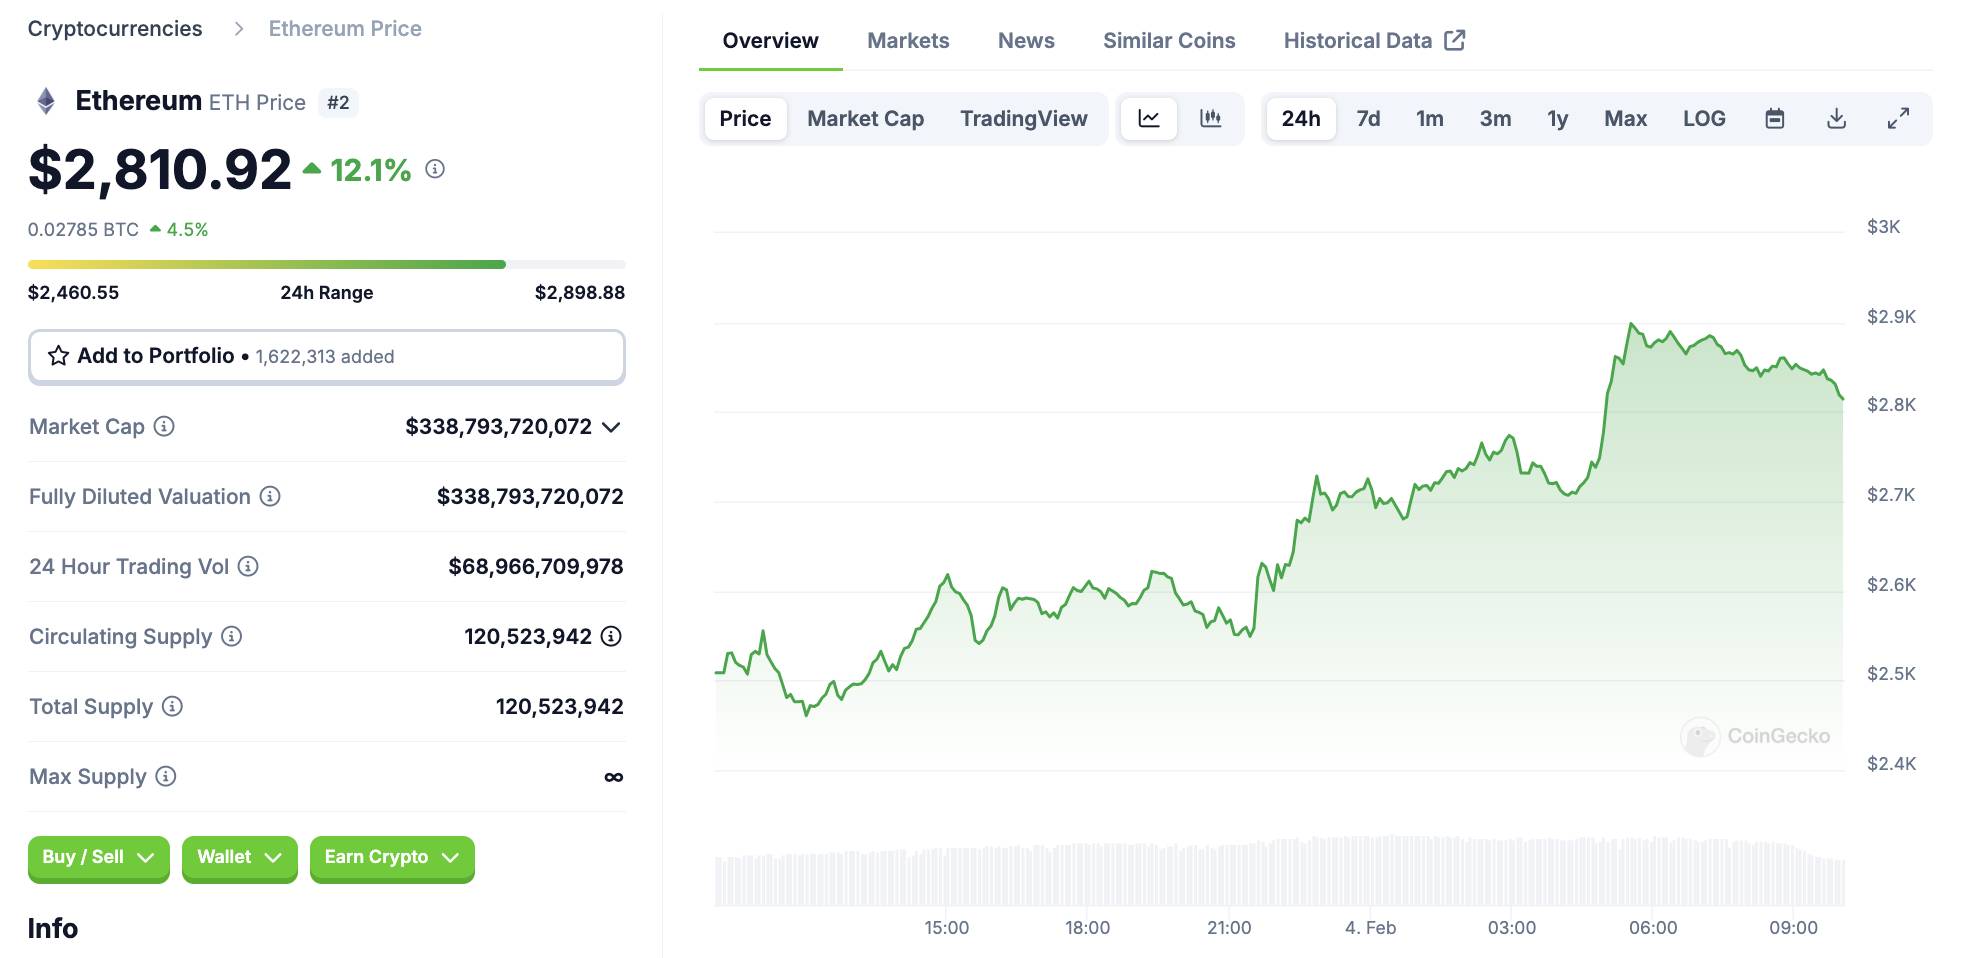Screen dimensions: 1966x958
Task: Click the price chart peak near $2.9K
Action: (1631, 324)
